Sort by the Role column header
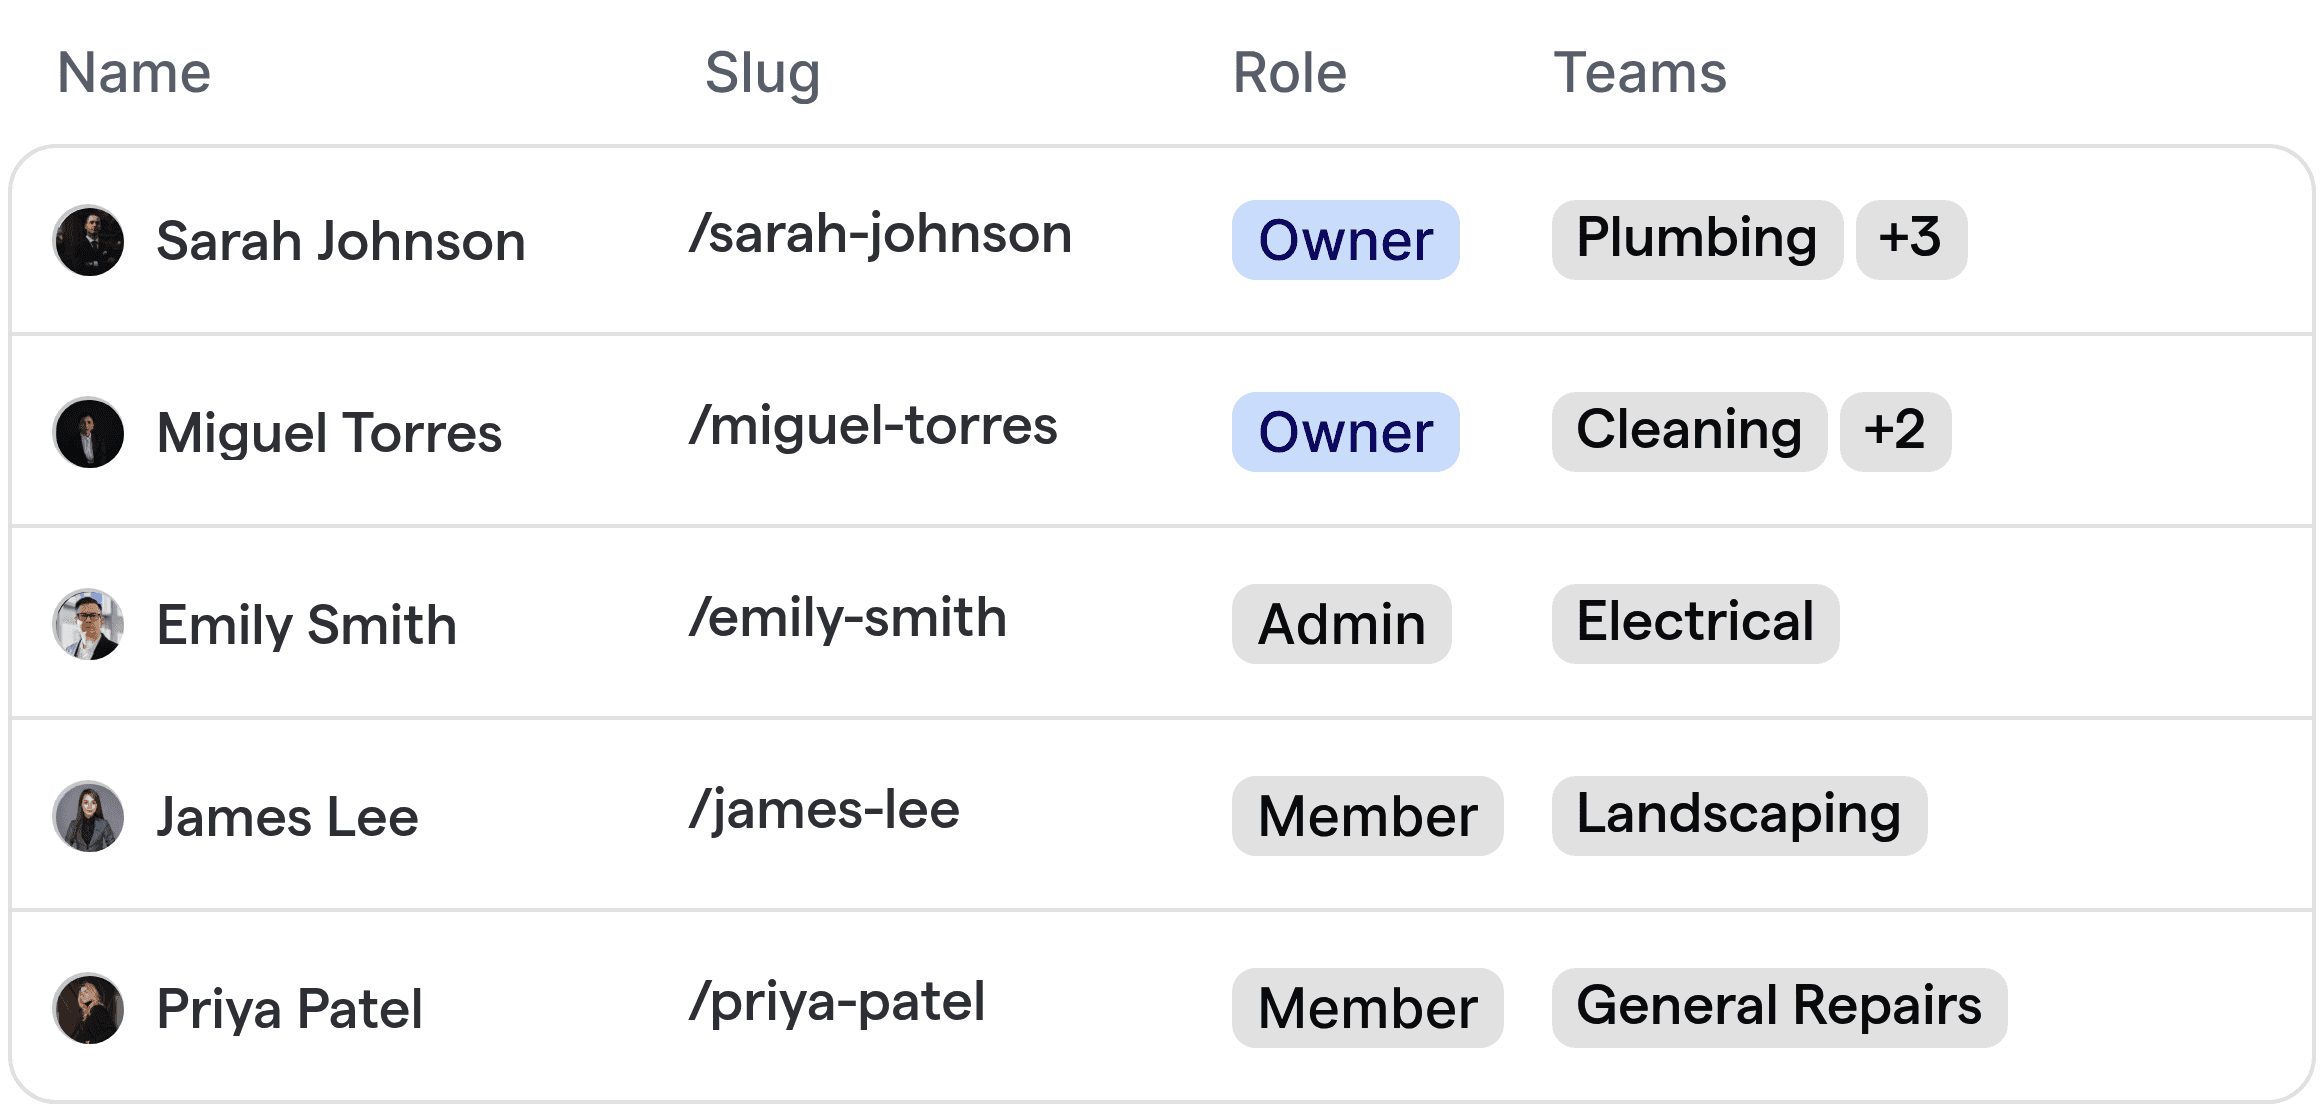The width and height of the screenshot is (2324, 1112). tap(1288, 71)
